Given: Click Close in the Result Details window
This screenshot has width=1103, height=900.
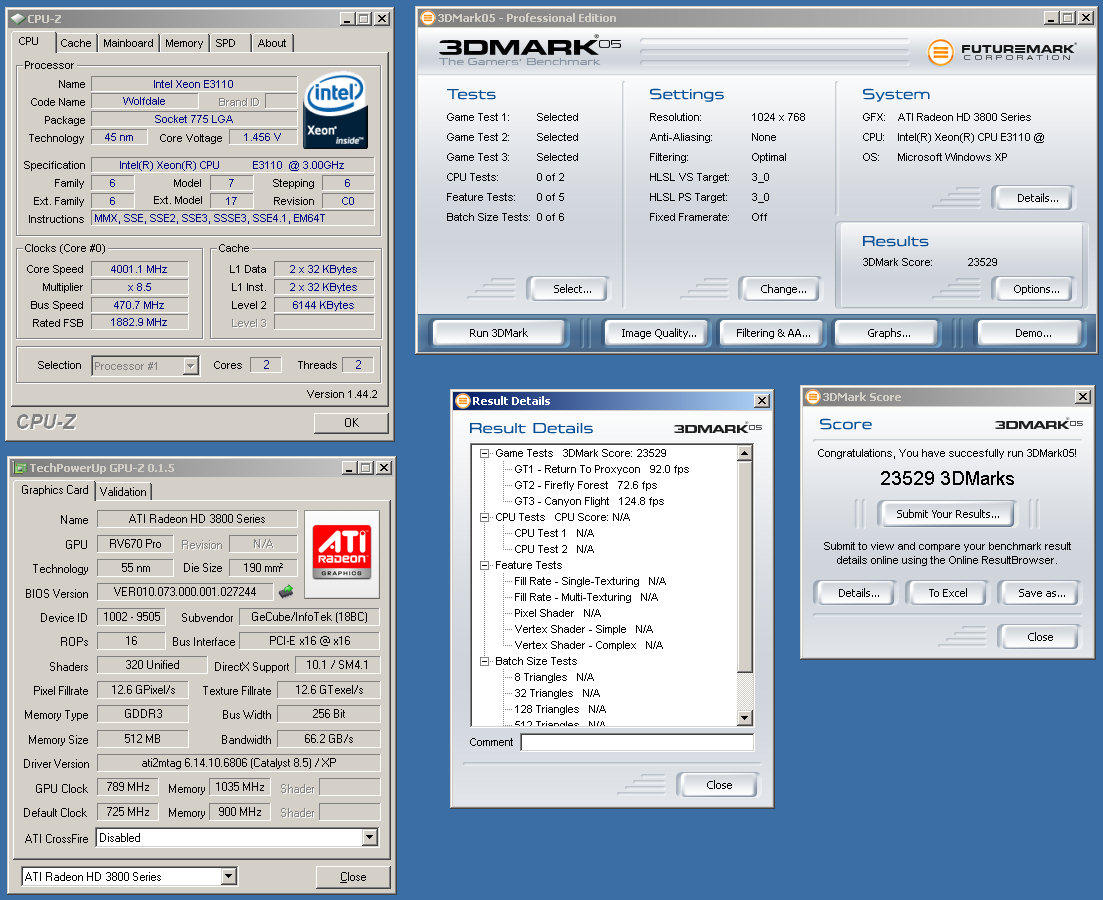Looking at the screenshot, I should [x=718, y=785].
